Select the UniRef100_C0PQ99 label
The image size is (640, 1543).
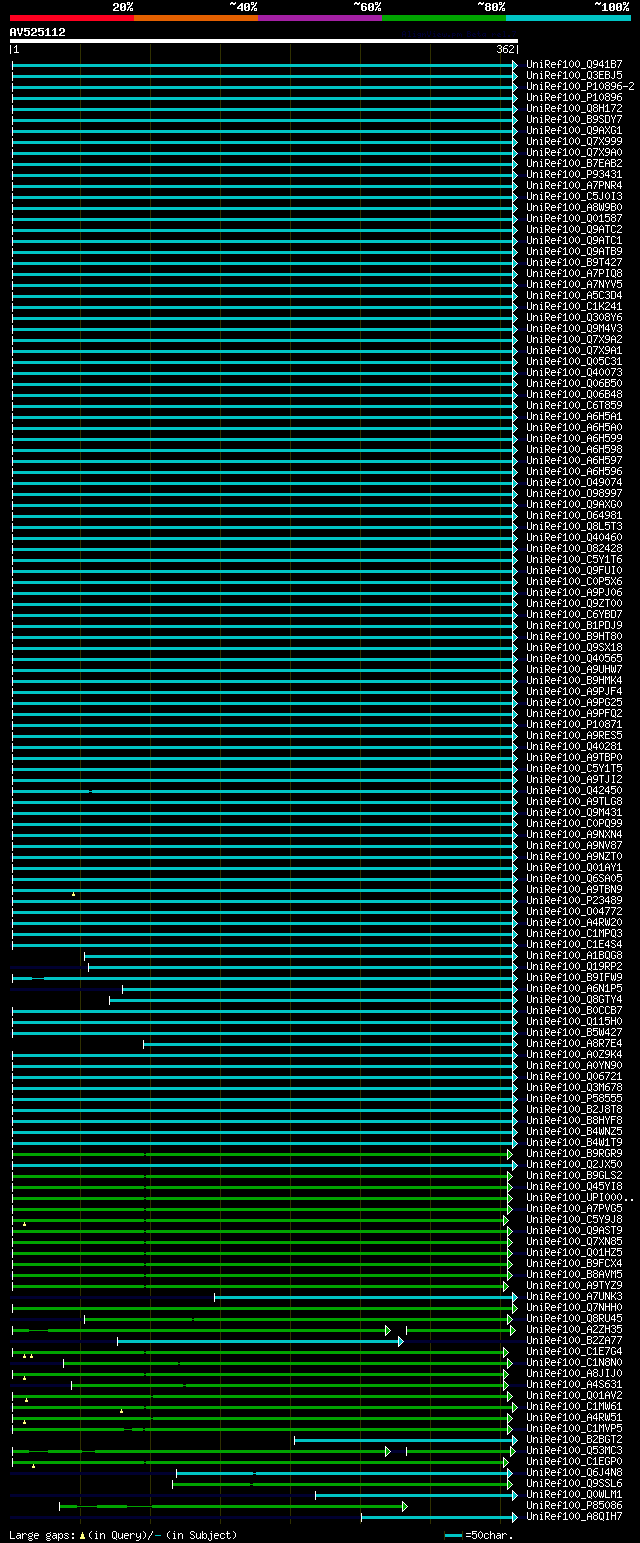574,824
